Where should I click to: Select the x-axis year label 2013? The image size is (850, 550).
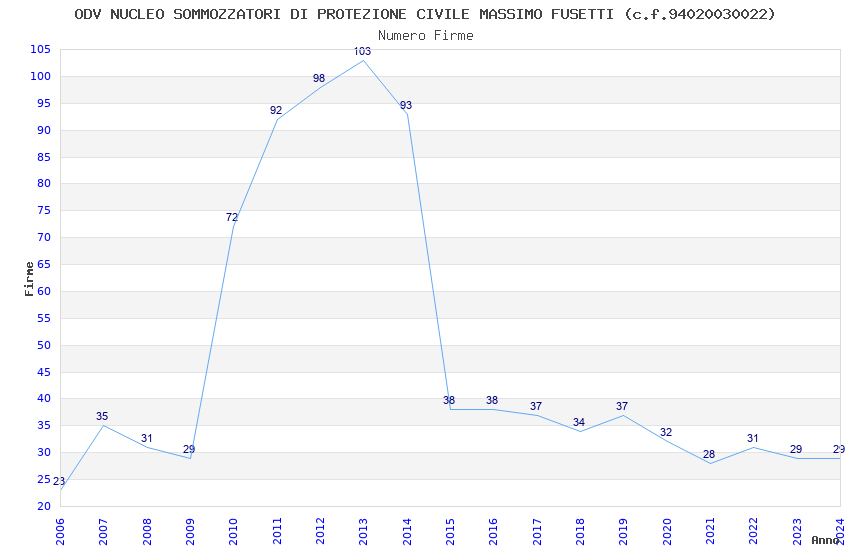[363, 532]
